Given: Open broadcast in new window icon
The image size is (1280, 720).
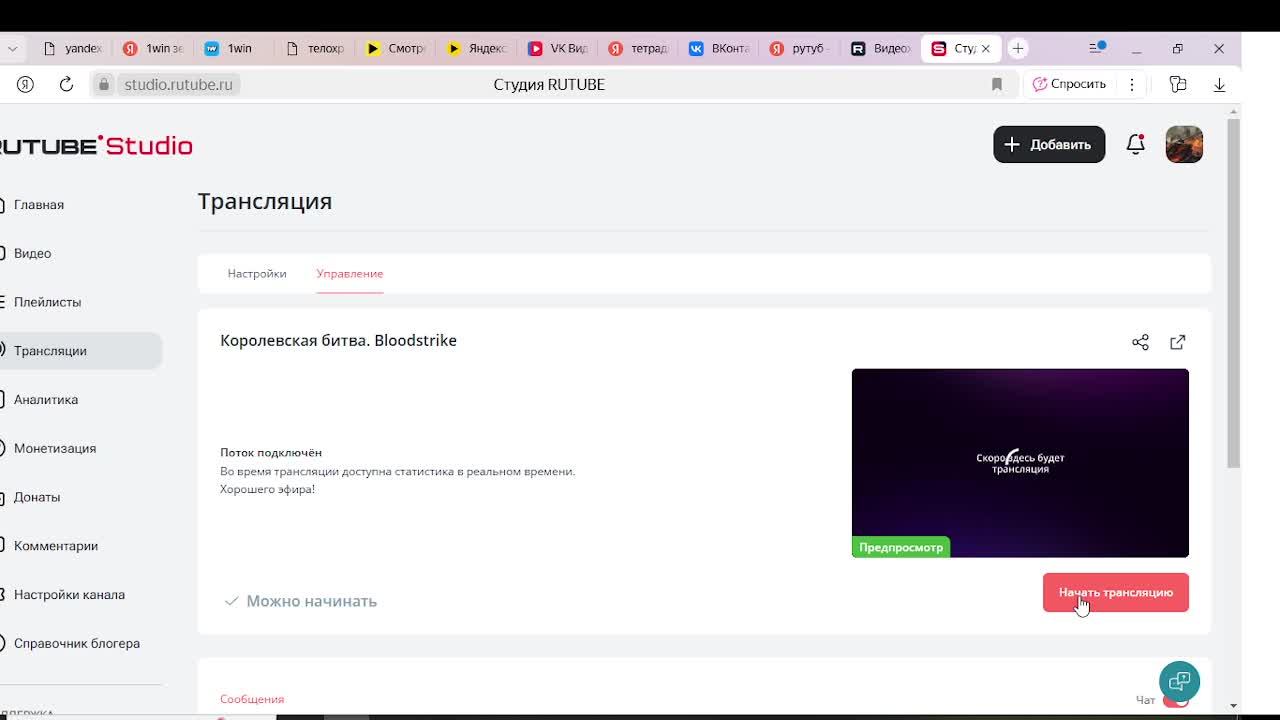Looking at the screenshot, I should (1178, 342).
